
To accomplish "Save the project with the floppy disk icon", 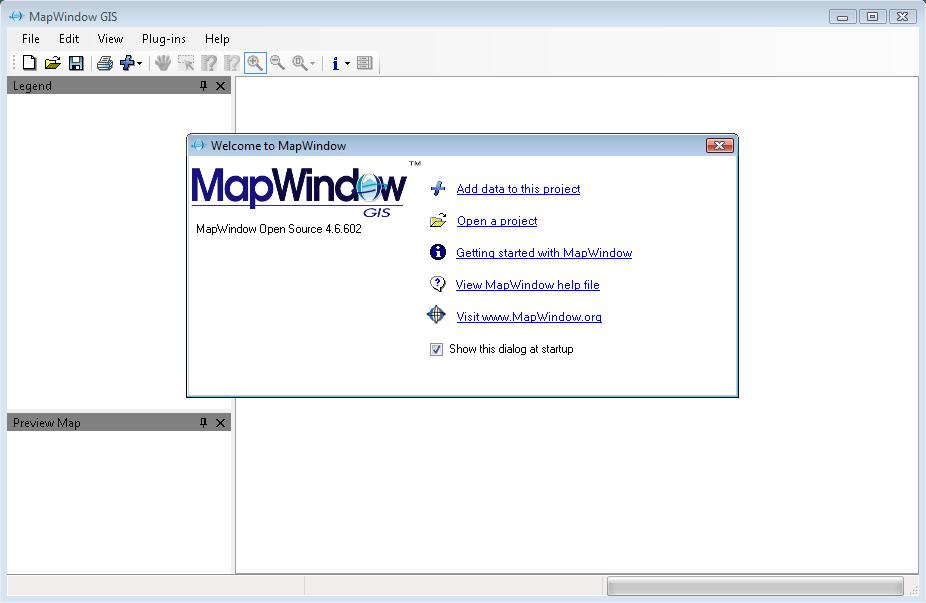I will 76,63.
